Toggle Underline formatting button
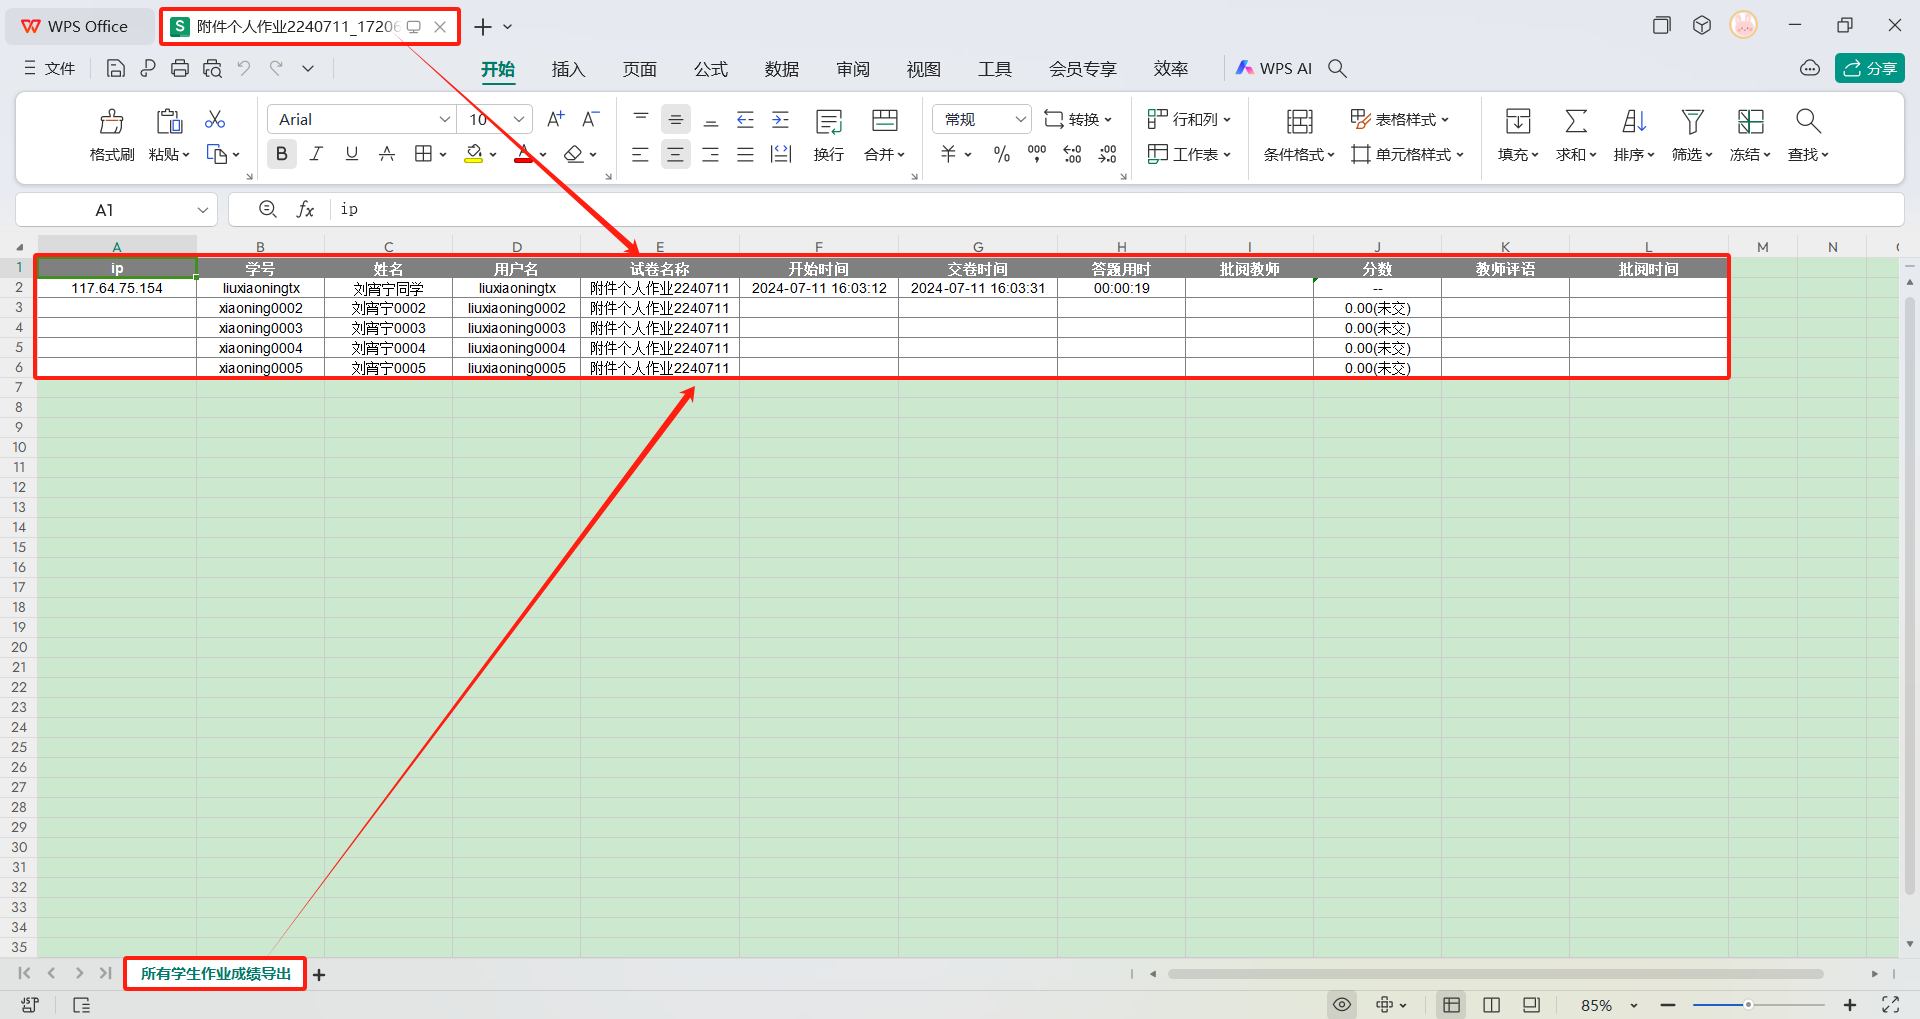The width and height of the screenshot is (1920, 1019). 351,154
